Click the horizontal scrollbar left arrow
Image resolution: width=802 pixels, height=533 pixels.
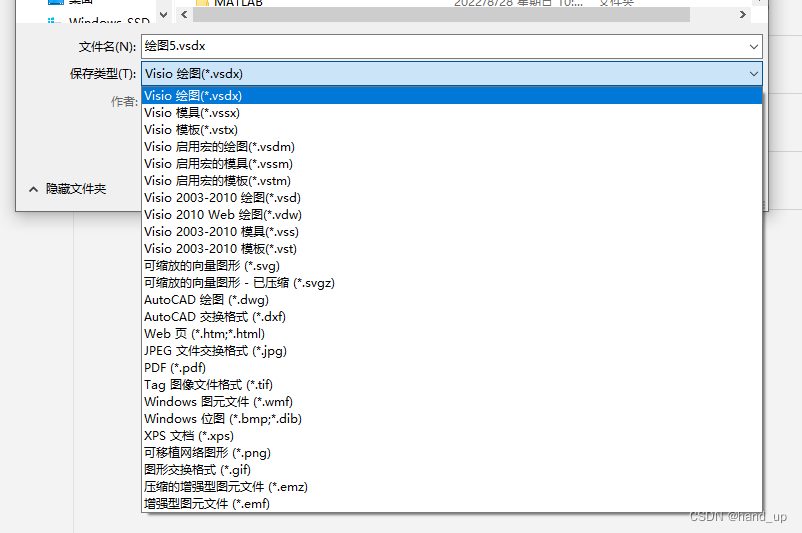point(184,15)
